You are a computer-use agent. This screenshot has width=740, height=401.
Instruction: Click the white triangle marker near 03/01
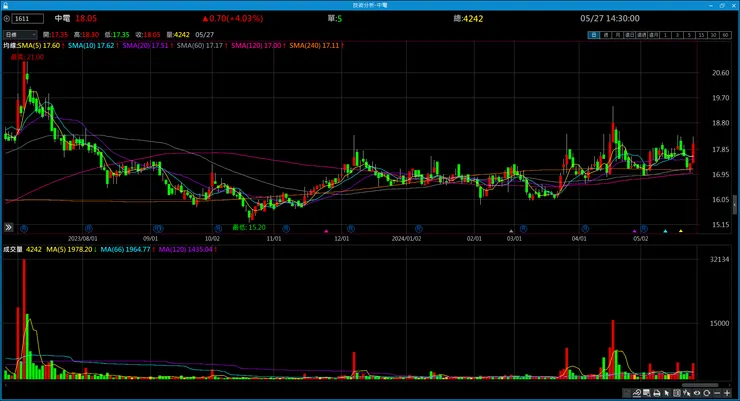pyautogui.click(x=511, y=231)
